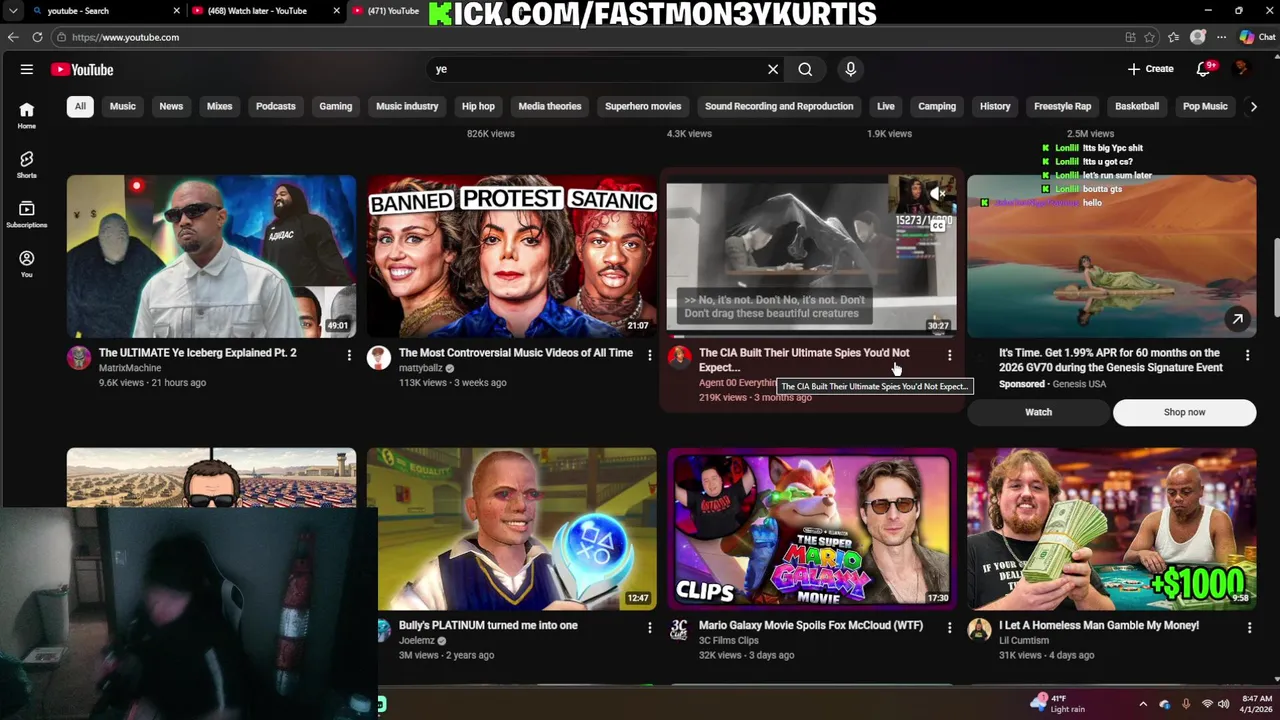Open the MatrixMachine channel link
This screenshot has width=1280, height=720.
pos(130,368)
